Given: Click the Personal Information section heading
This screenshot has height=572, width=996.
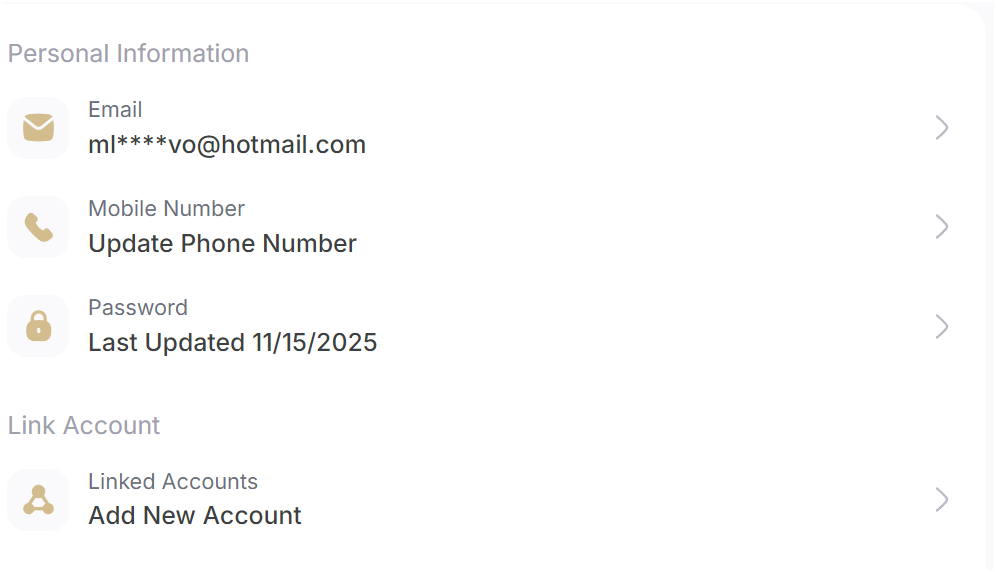Looking at the screenshot, I should pos(128,53).
